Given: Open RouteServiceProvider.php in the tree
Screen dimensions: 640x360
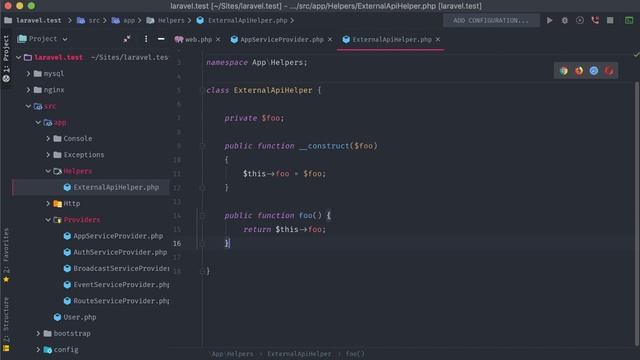Looking at the screenshot, I should click(x=121, y=301).
